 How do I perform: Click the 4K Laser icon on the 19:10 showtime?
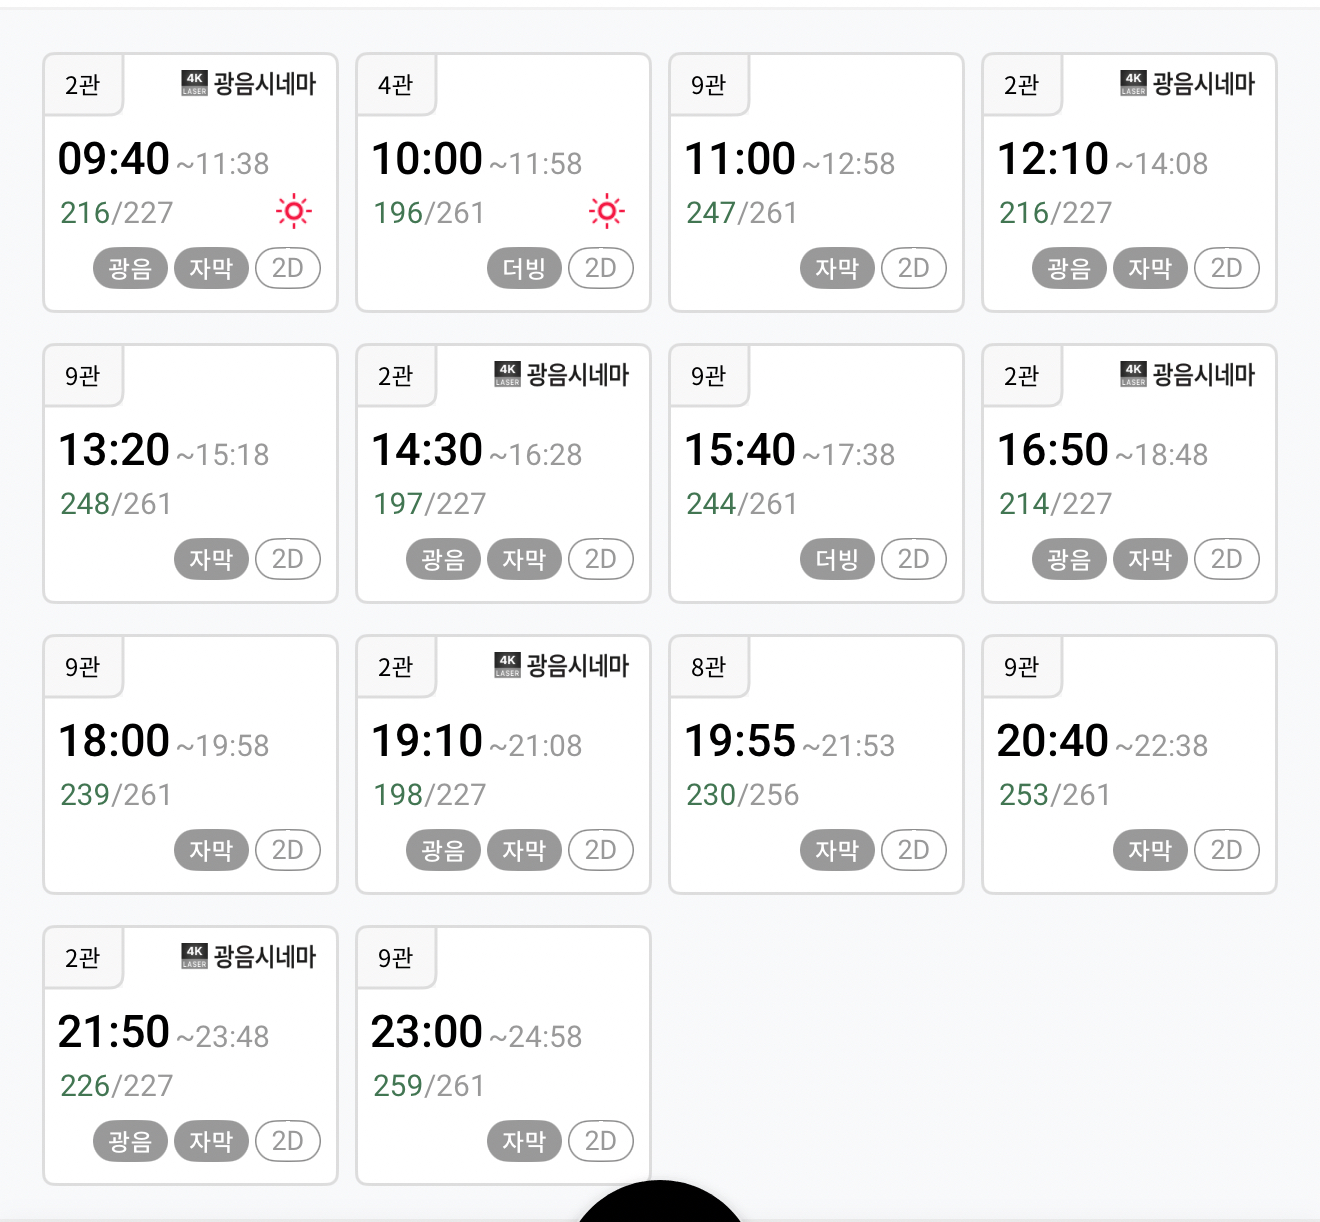[x=507, y=665]
